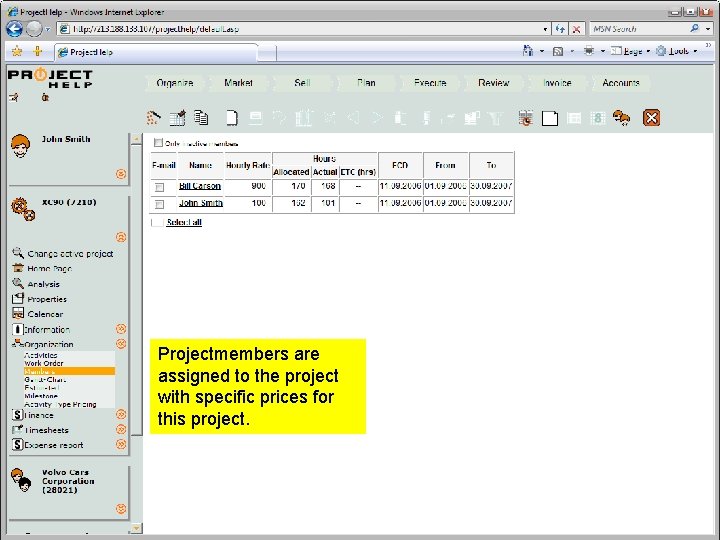Viewport: 720px width, 540px height.
Task: Open the Accounts menu
Action: pyautogui.click(x=621, y=83)
